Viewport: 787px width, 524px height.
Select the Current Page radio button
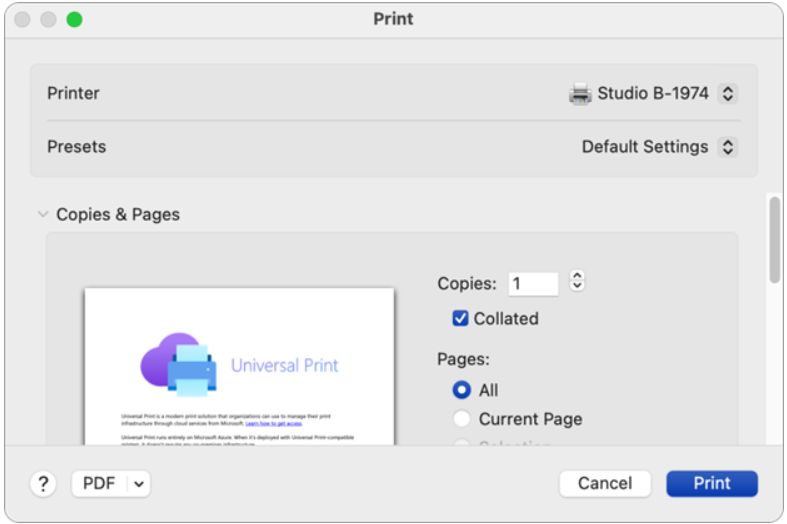click(461, 419)
